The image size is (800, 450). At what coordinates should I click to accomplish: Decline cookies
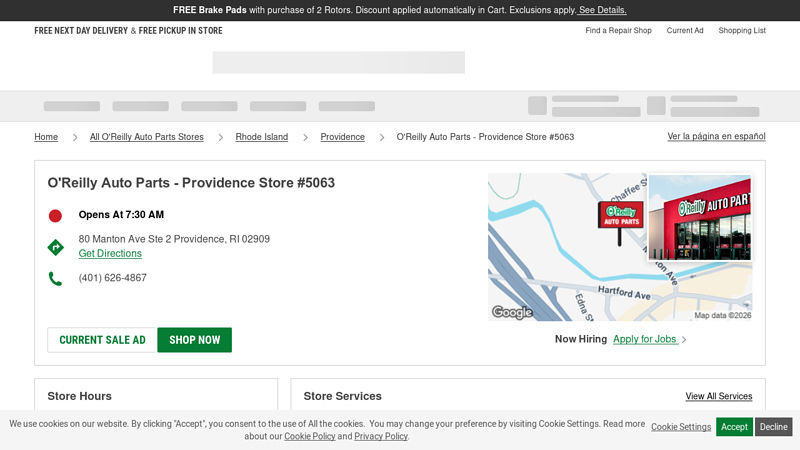click(773, 427)
